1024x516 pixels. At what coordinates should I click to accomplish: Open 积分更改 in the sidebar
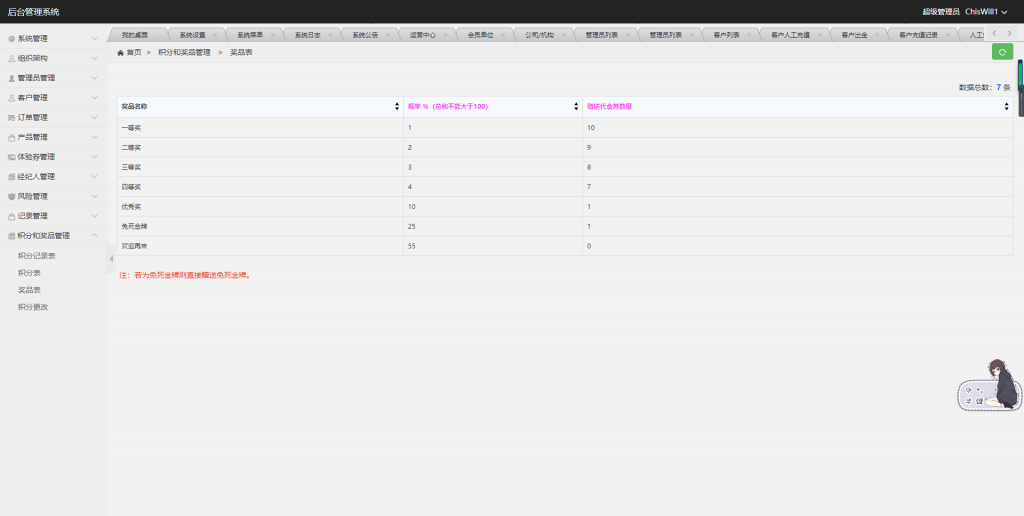click(x=32, y=307)
